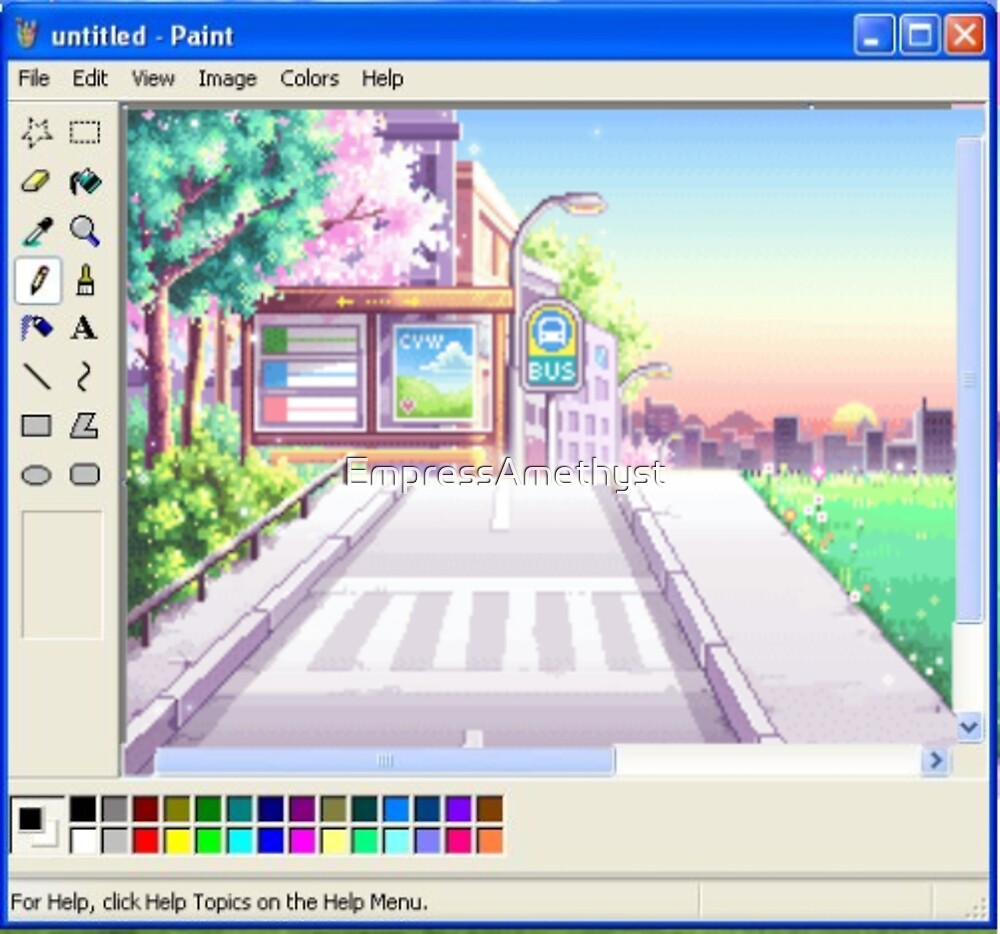Pick the Curve tool
This screenshot has height=934, width=1000.
click(85, 377)
